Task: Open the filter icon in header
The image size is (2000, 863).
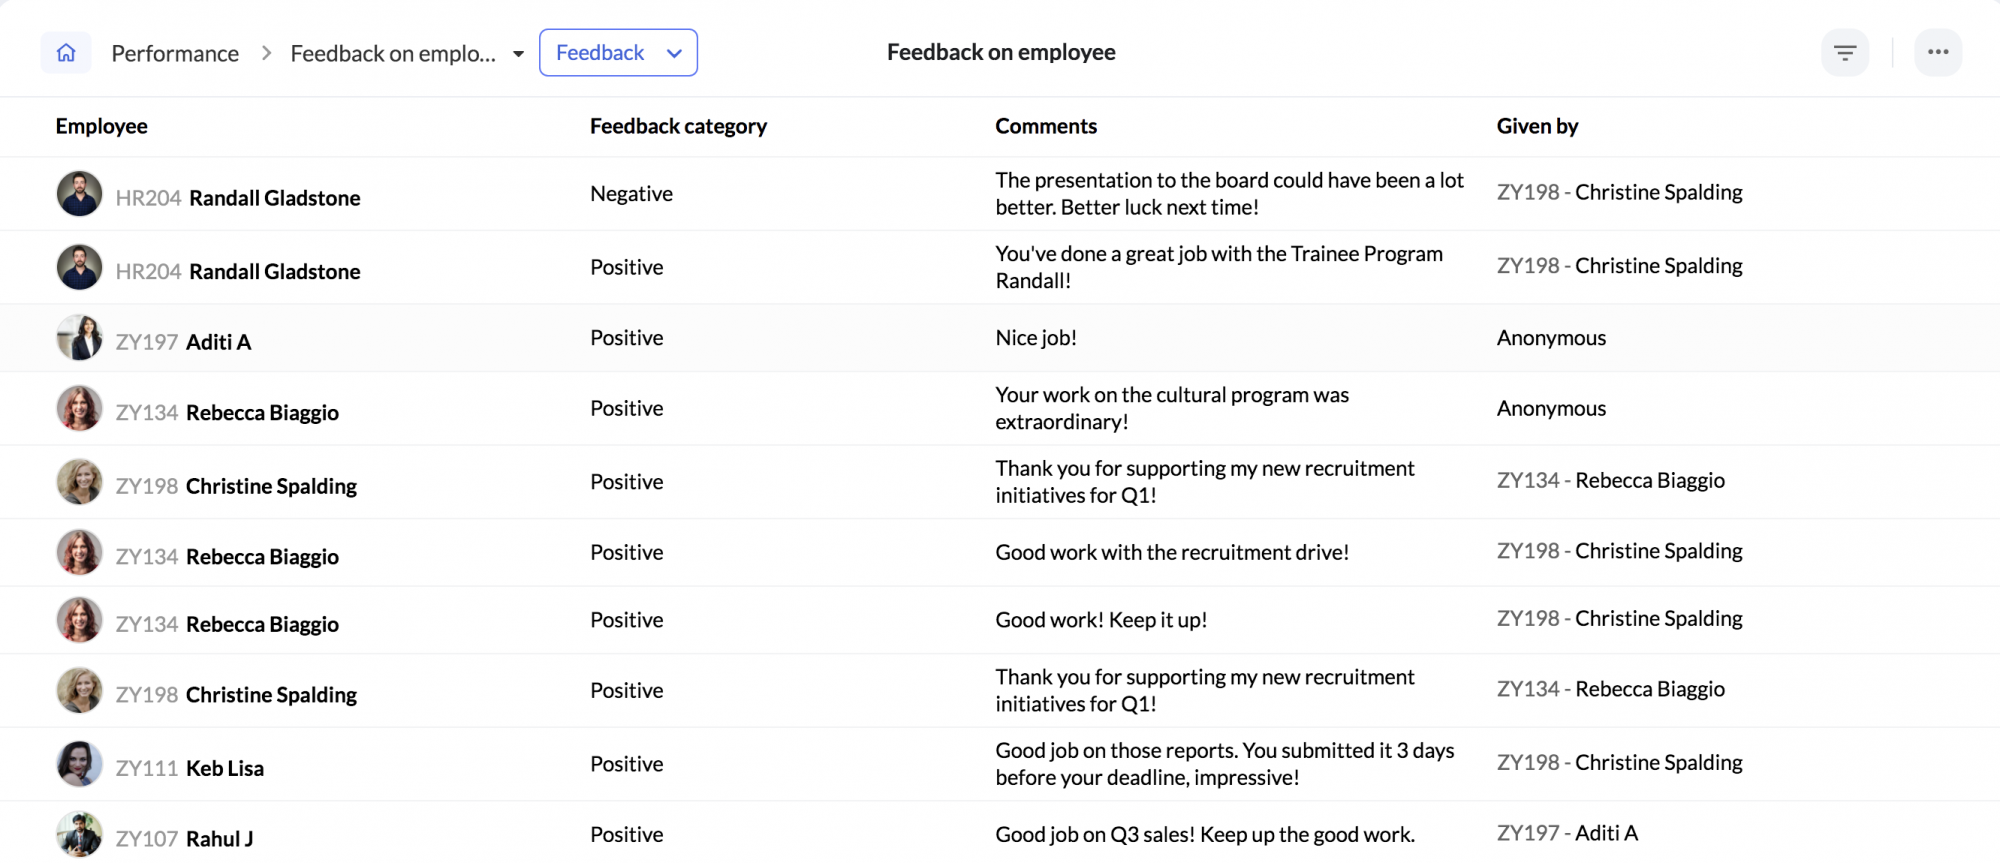Action: coord(1845,53)
